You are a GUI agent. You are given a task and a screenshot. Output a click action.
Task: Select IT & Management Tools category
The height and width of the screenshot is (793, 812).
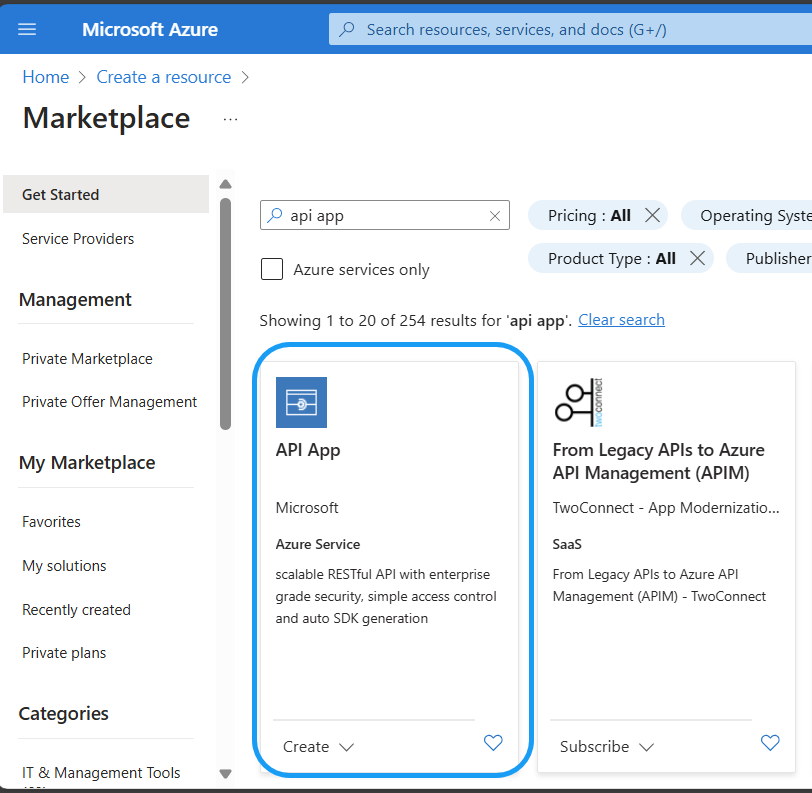click(x=101, y=772)
